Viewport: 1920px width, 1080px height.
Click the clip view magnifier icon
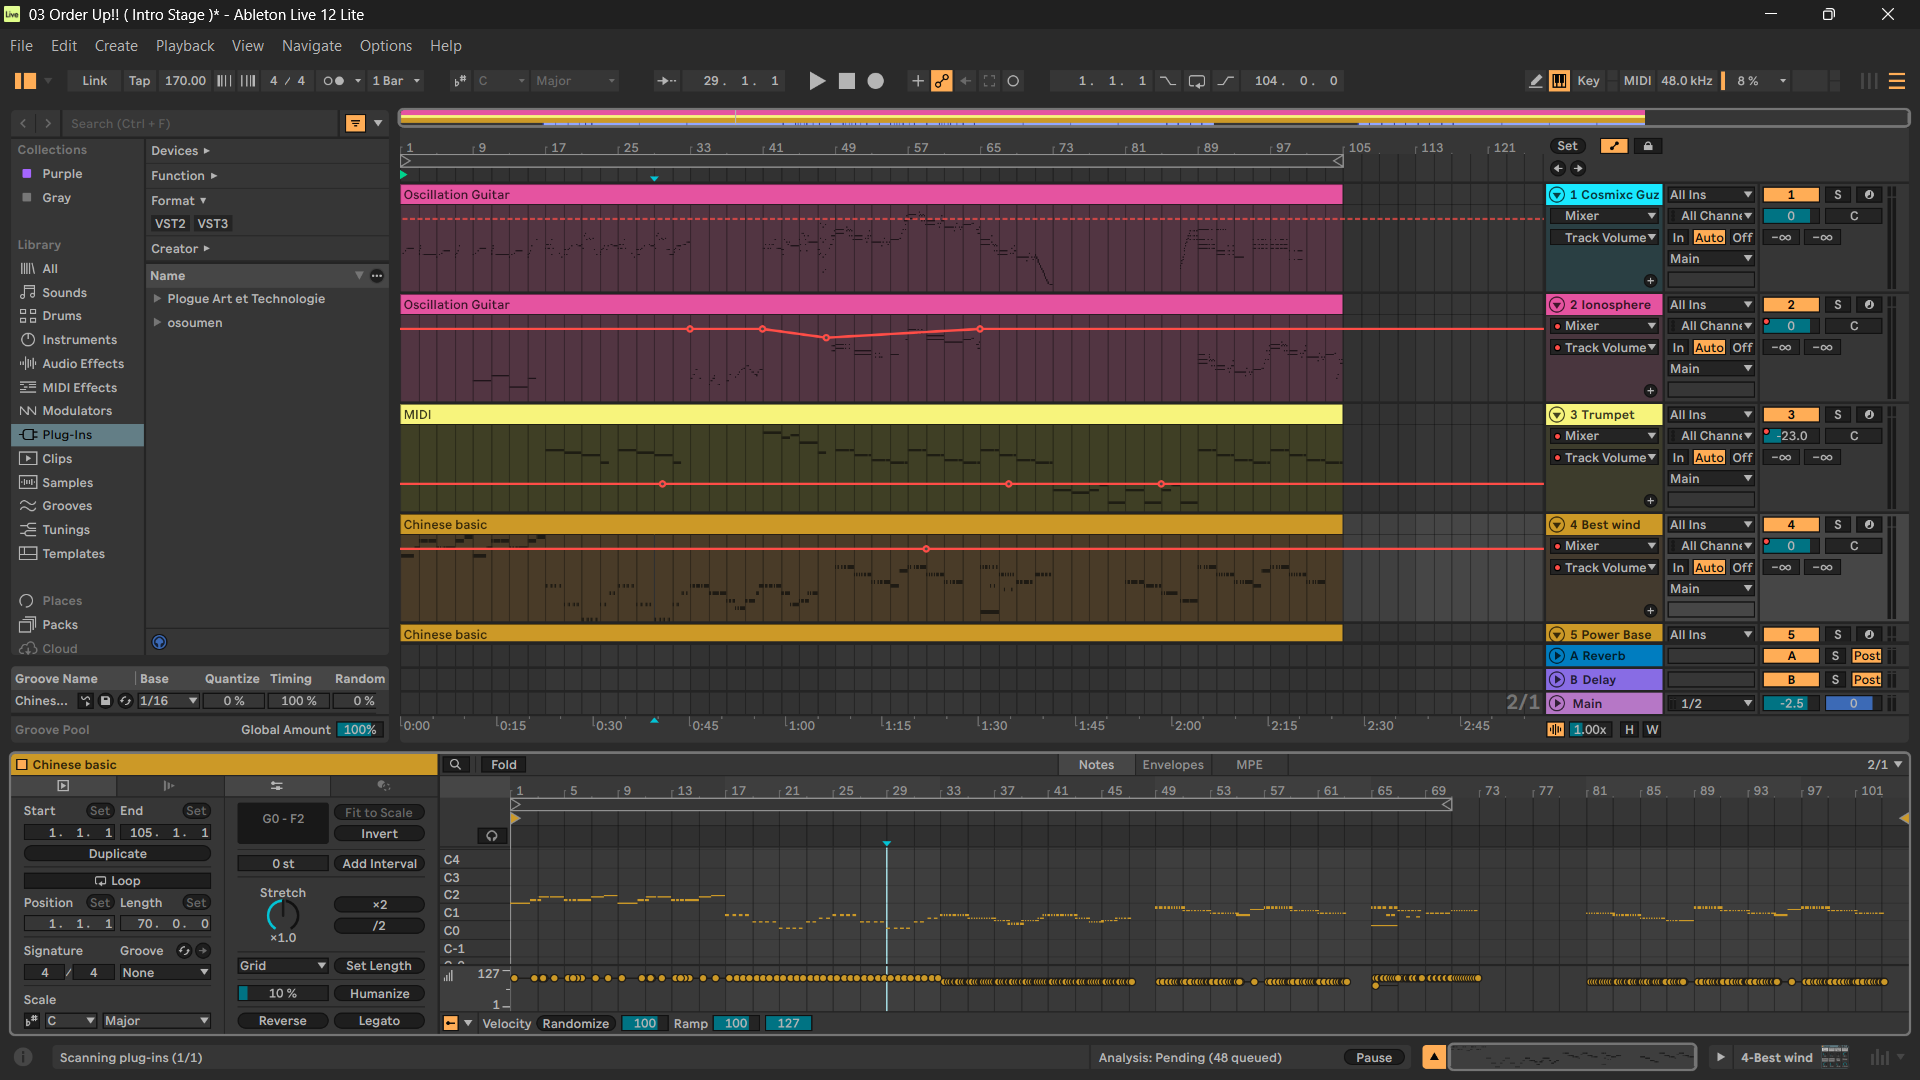tap(455, 765)
